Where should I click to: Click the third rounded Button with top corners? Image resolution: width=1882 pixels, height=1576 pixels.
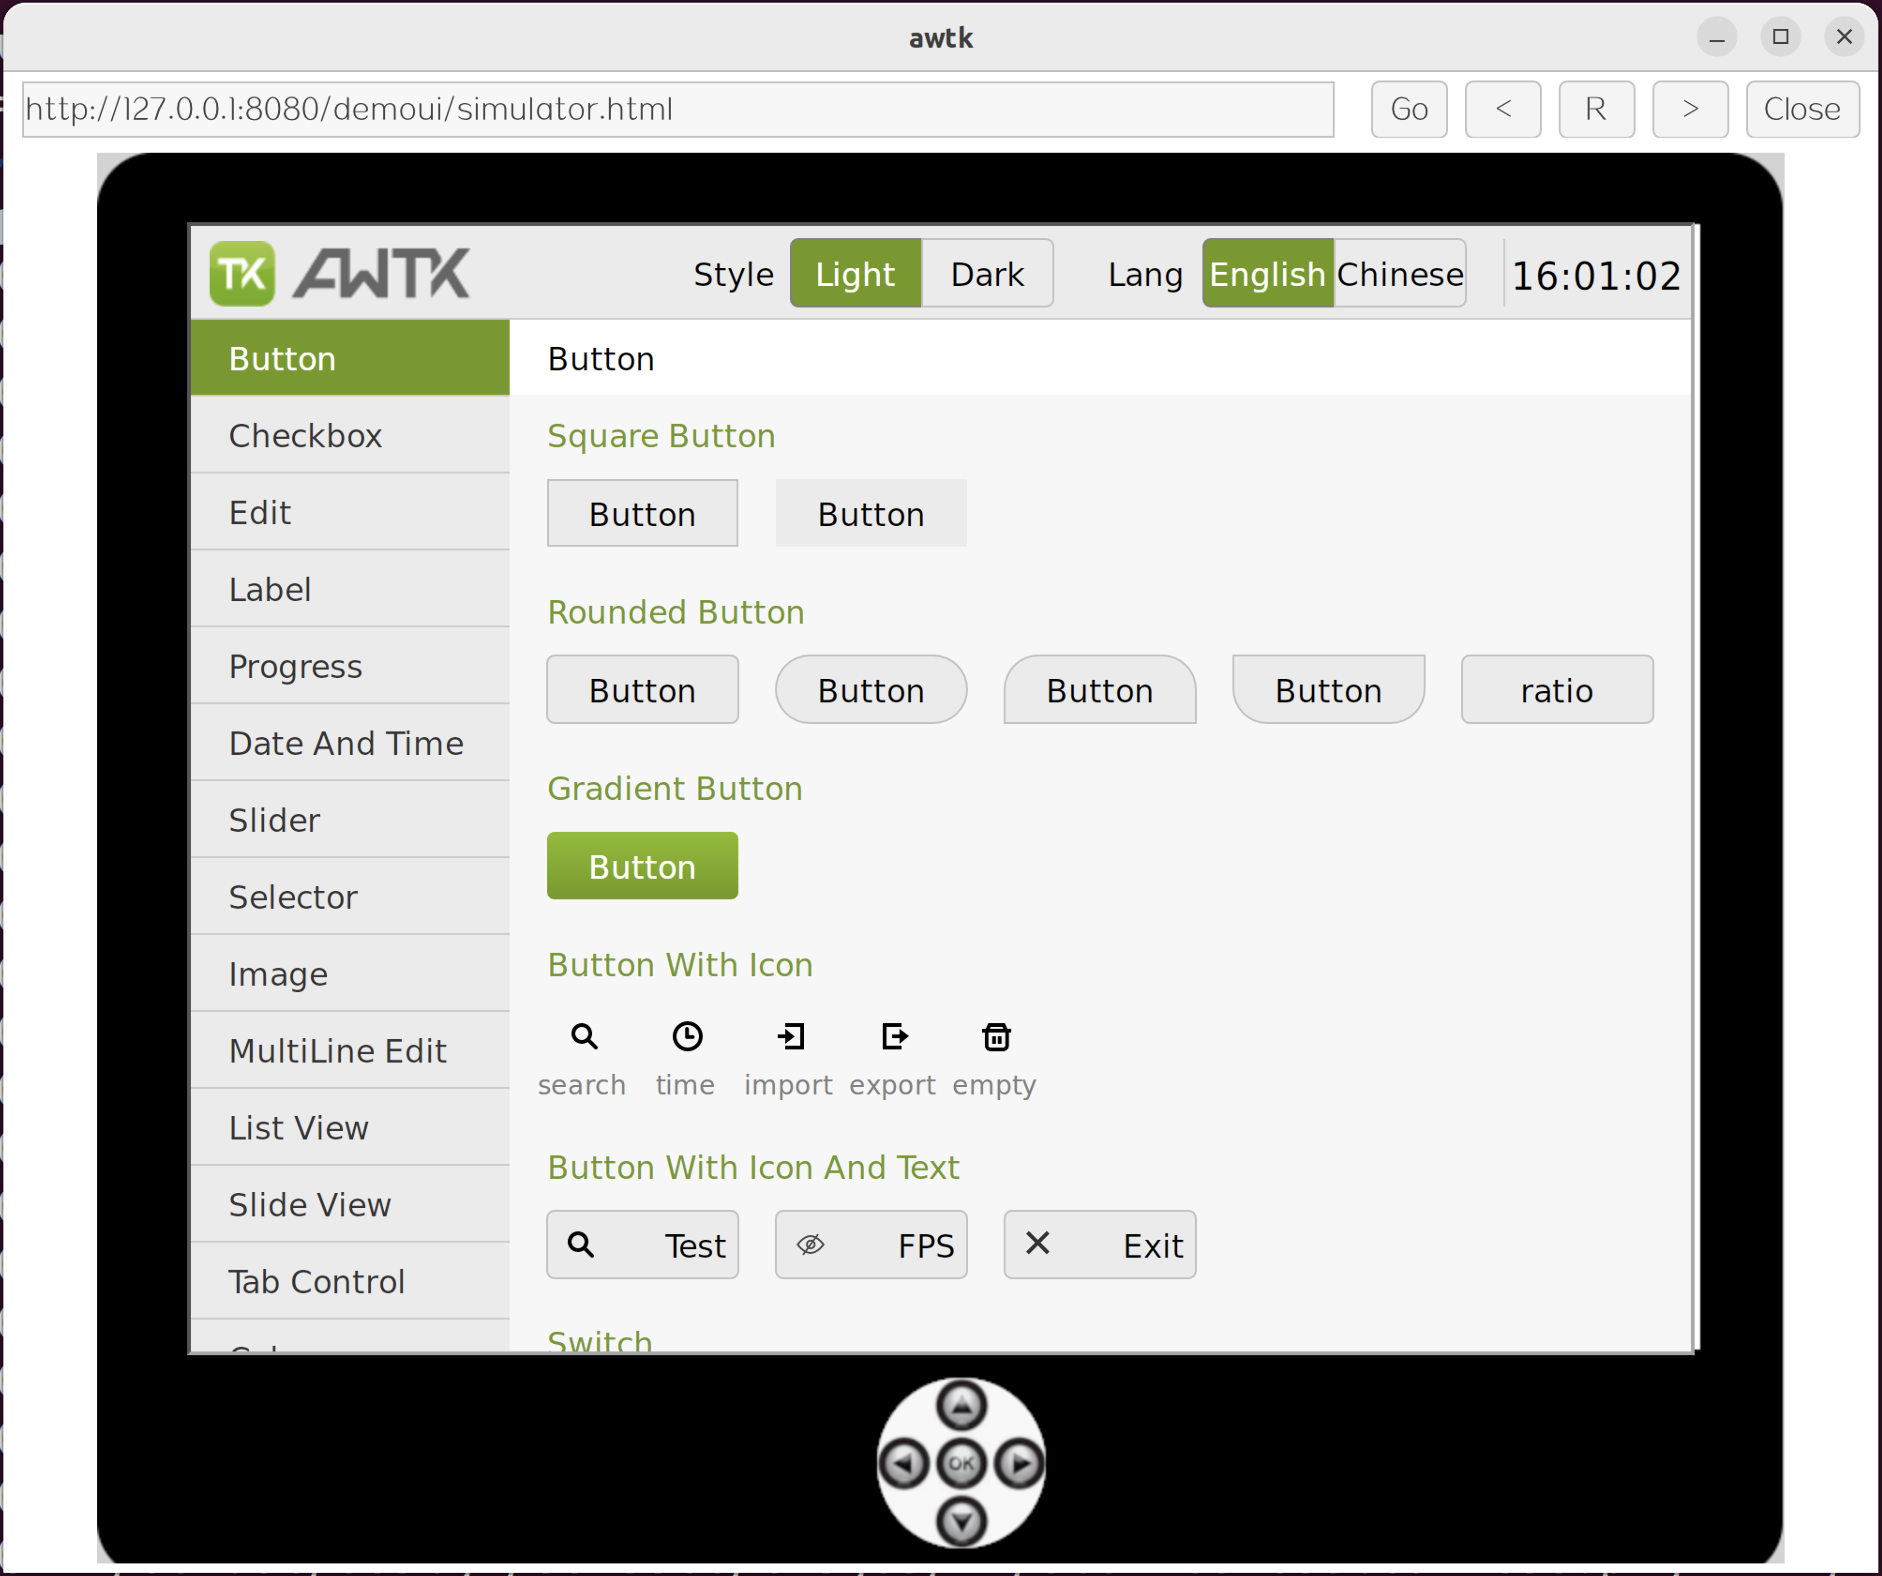click(x=1100, y=689)
